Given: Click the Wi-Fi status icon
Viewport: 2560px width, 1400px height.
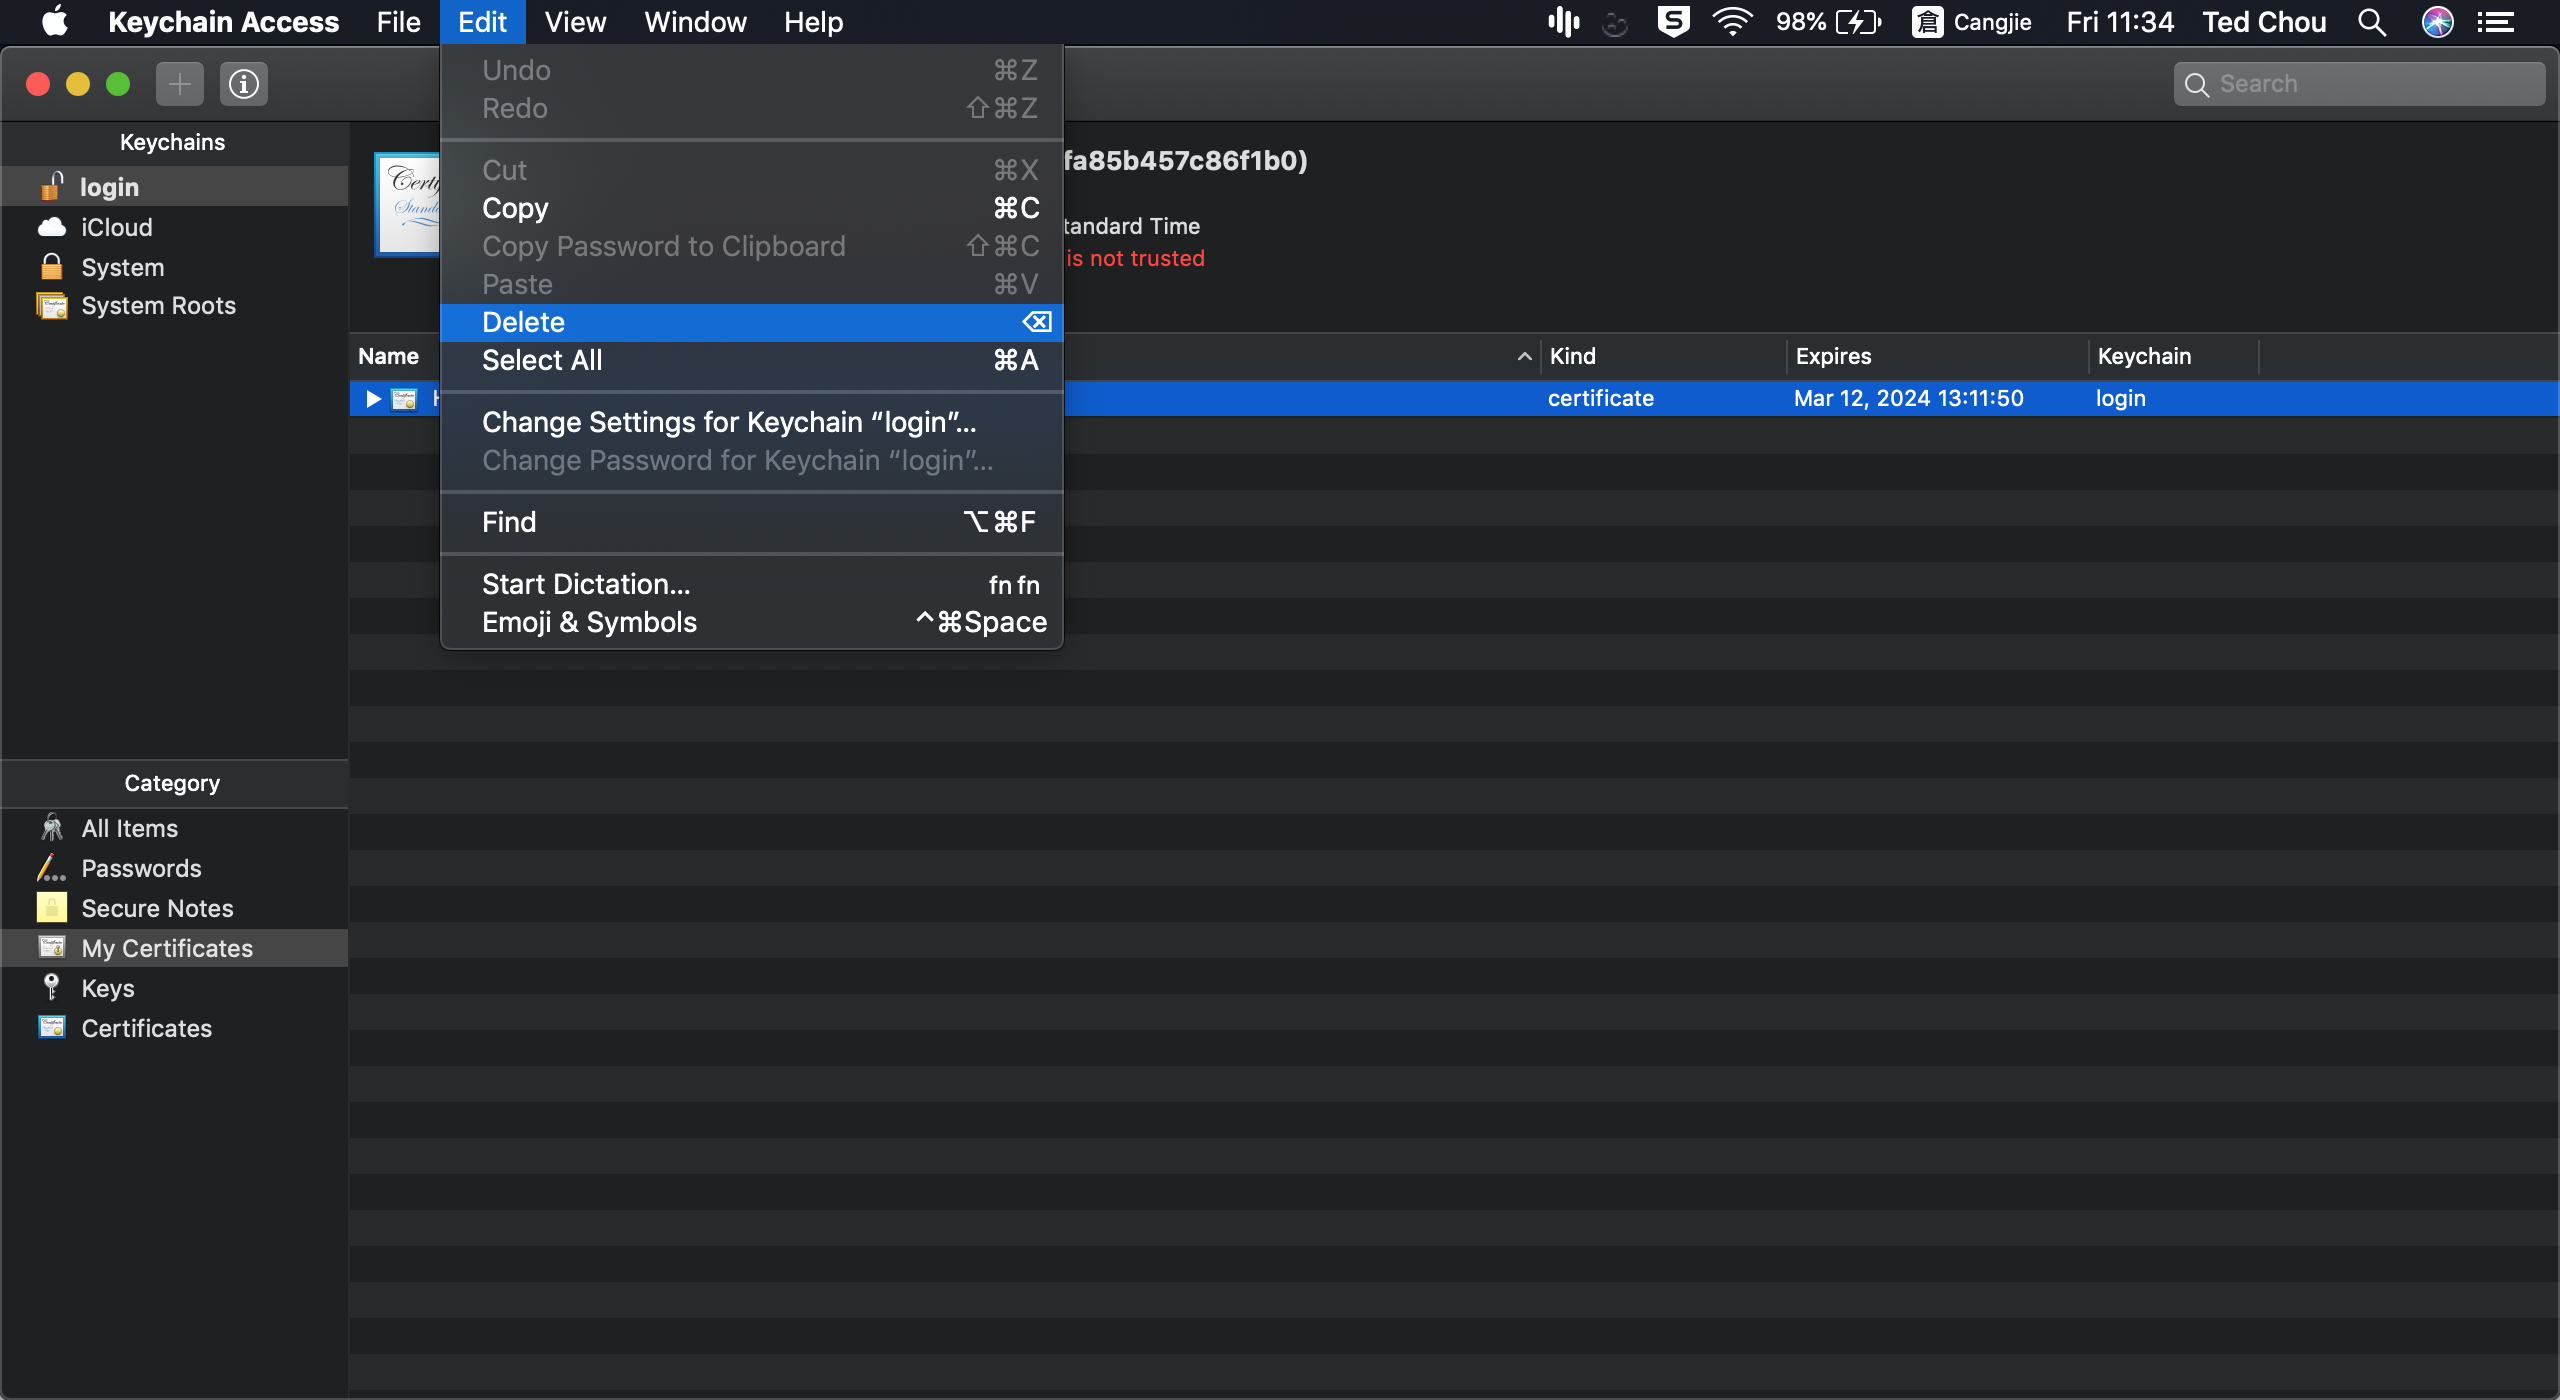Looking at the screenshot, I should click(x=1732, y=22).
